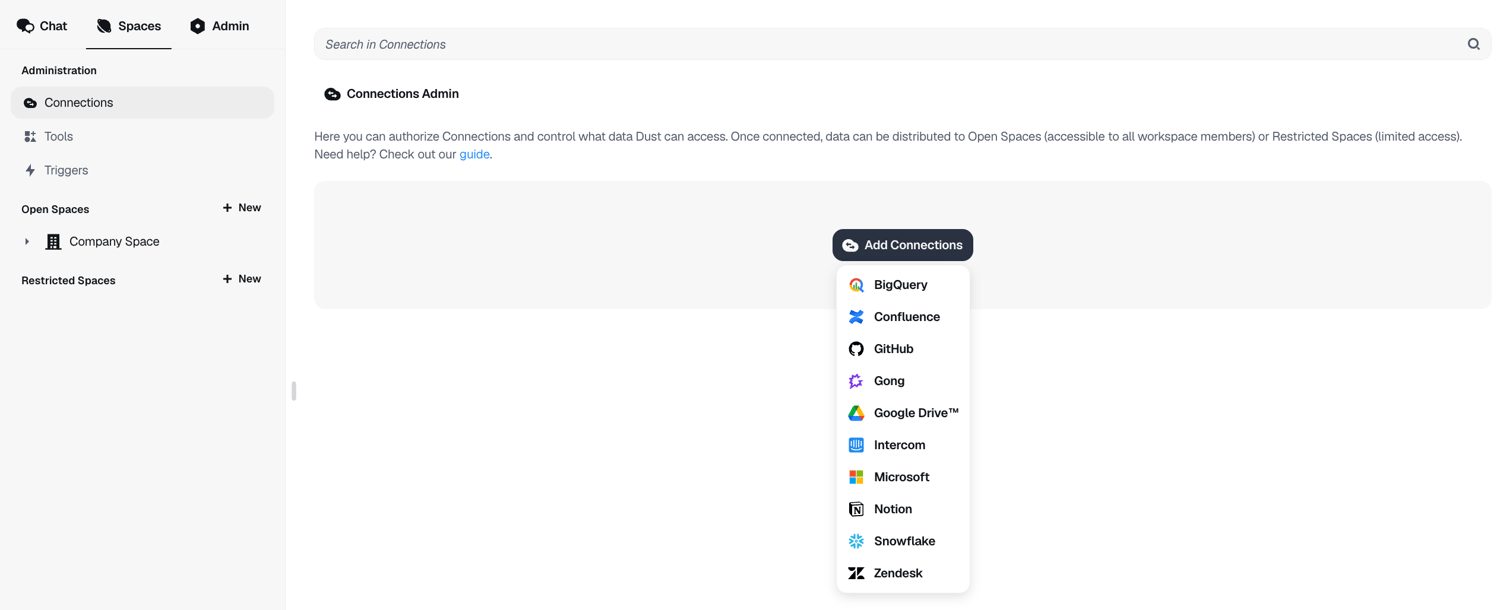Go to the Admin tab
The width and height of the screenshot is (1500, 610).
219,26
